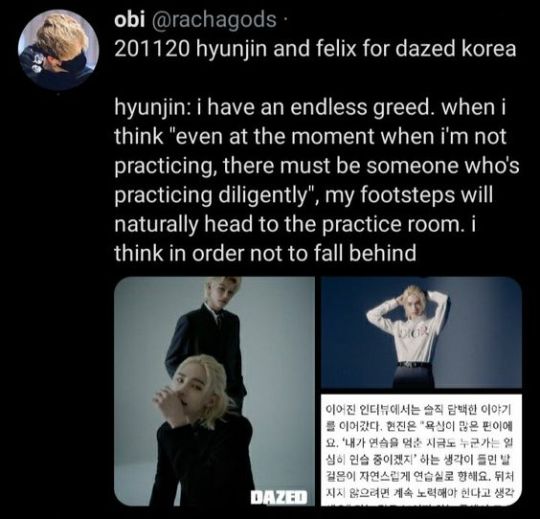
Task: Open obi's profile picture avatar
Action: [x=59, y=50]
